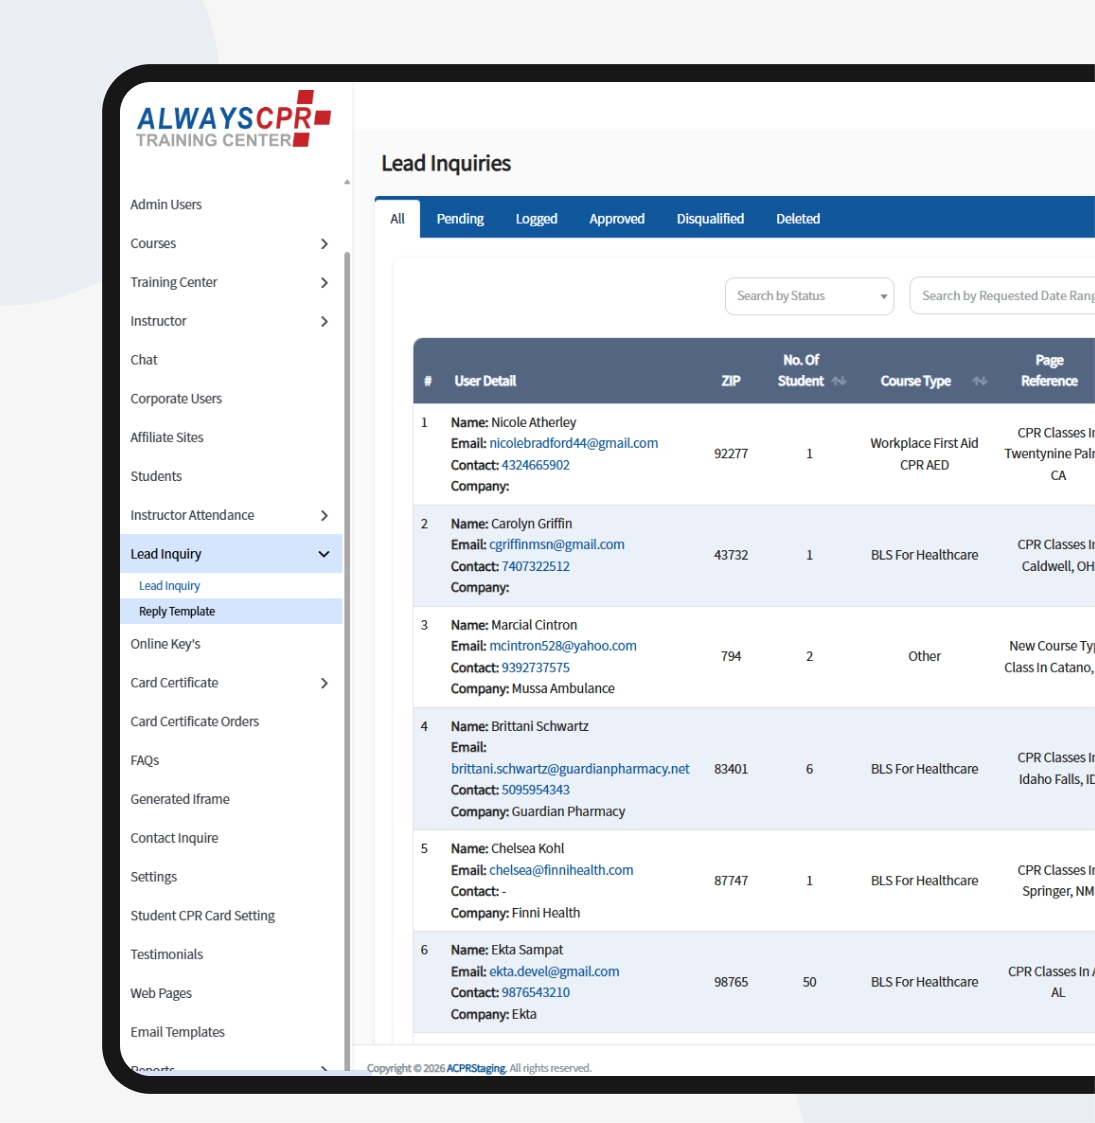
Task: Click the sidebar vertical scrollbar
Action: click(x=347, y=659)
